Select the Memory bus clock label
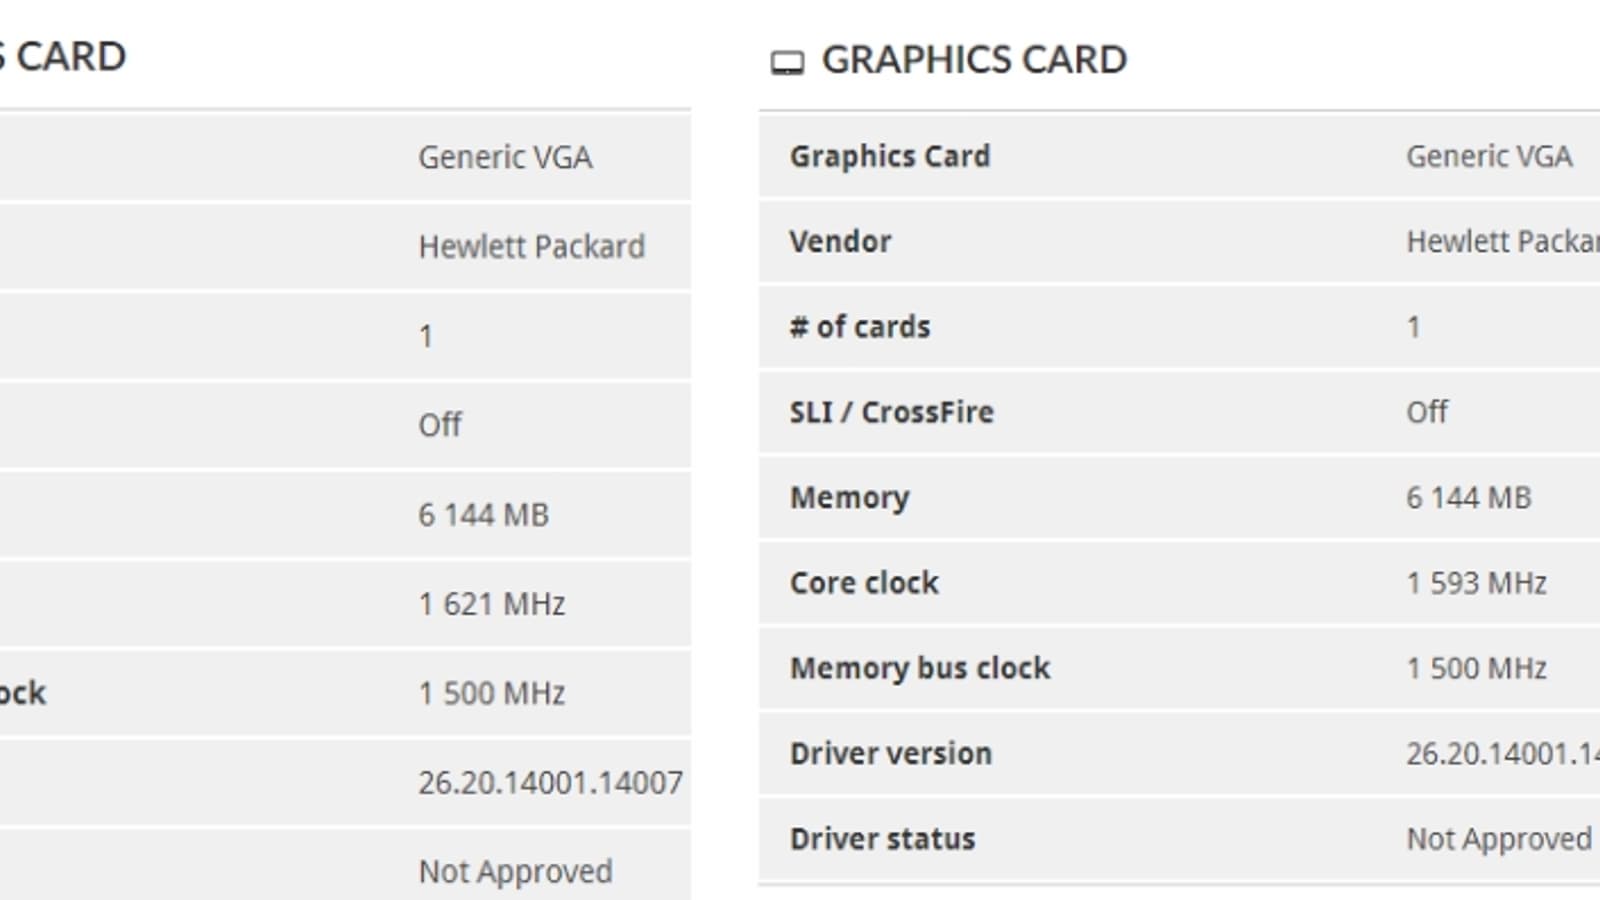The width and height of the screenshot is (1600, 900). [920, 668]
